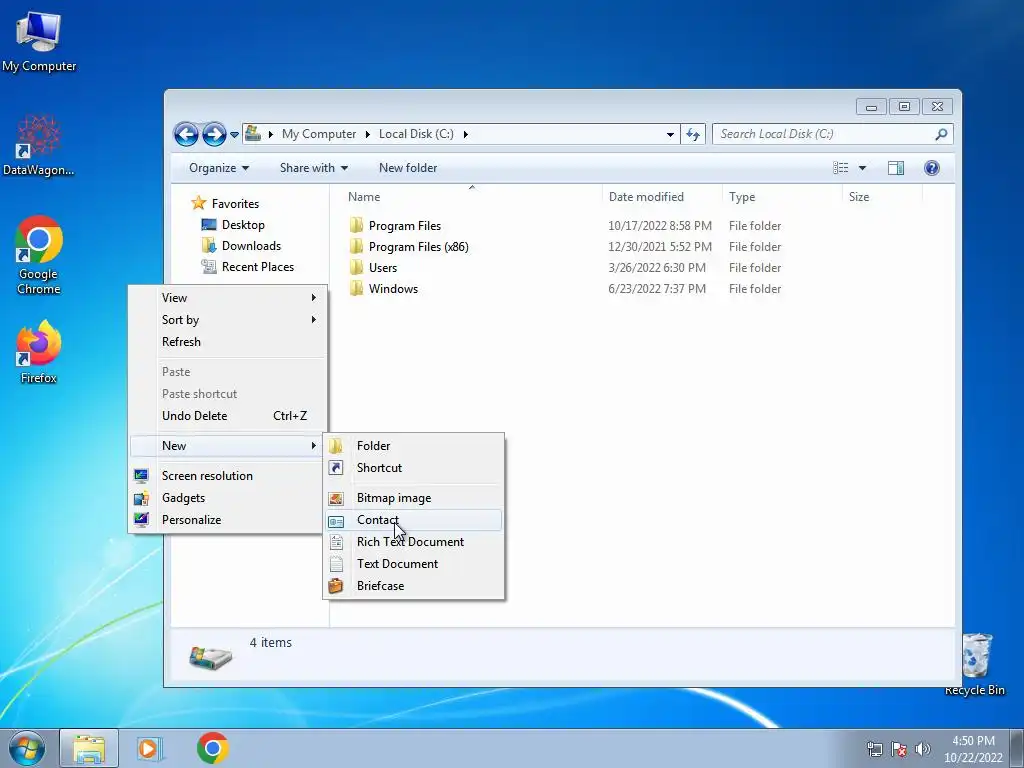Image resolution: width=1024 pixels, height=768 pixels.
Task: Toggle the preview pane button
Action: click(896, 168)
